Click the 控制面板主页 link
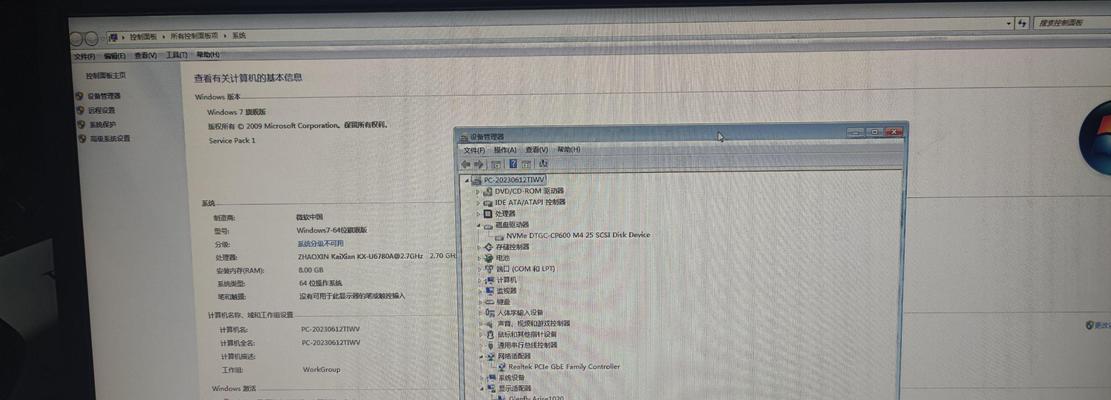Image resolution: width=1111 pixels, height=400 pixels. click(106, 75)
